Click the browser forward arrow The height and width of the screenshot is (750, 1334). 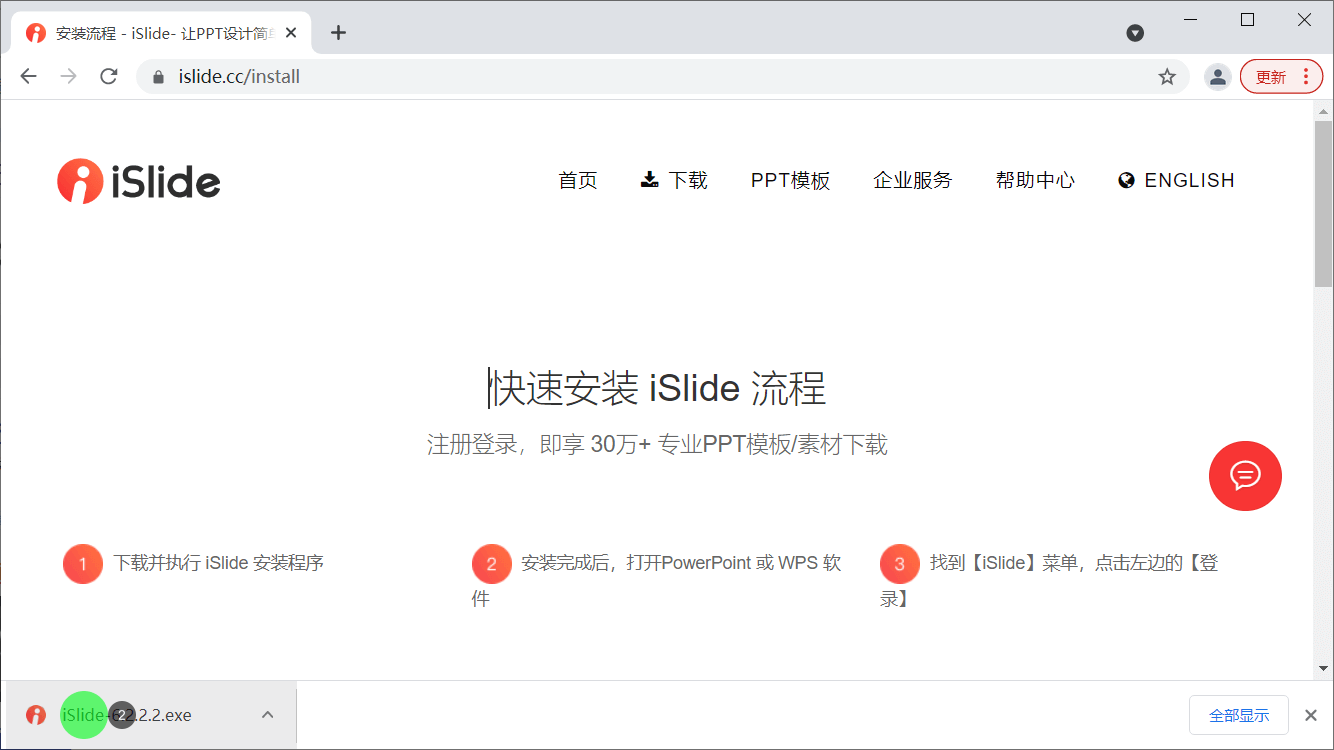click(68, 77)
